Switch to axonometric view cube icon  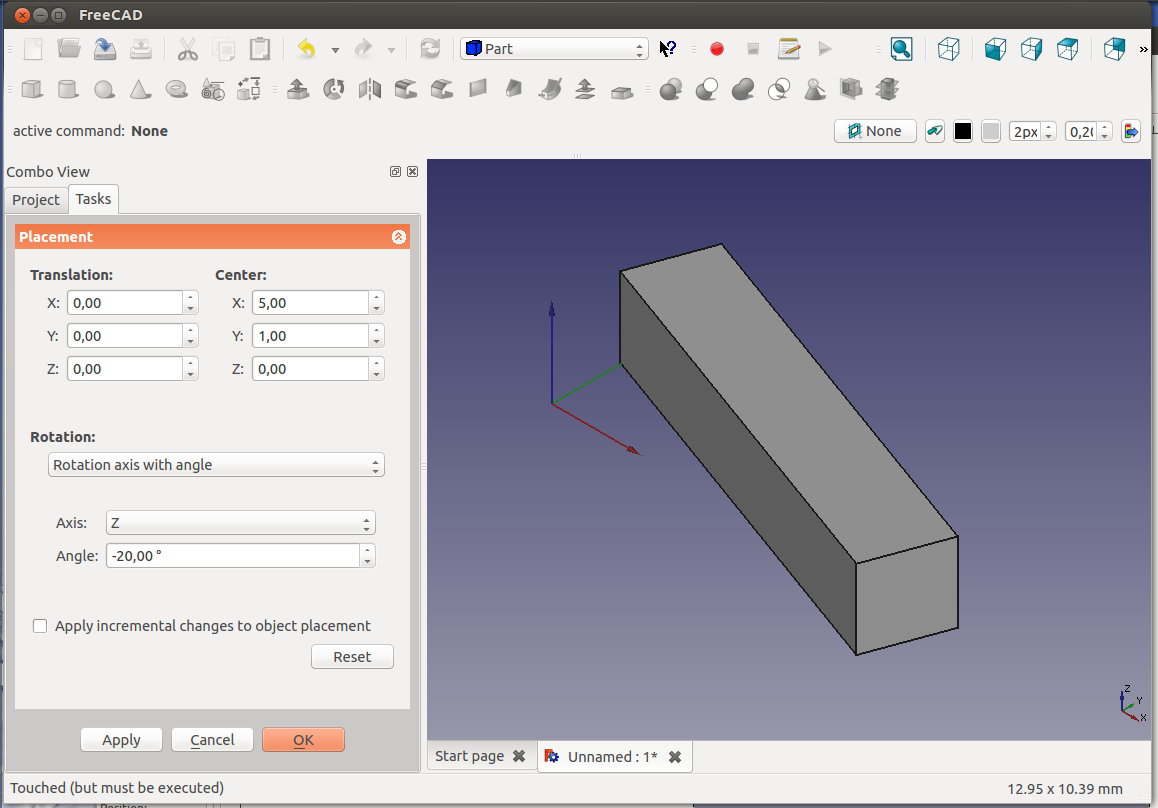click(948, 49)
